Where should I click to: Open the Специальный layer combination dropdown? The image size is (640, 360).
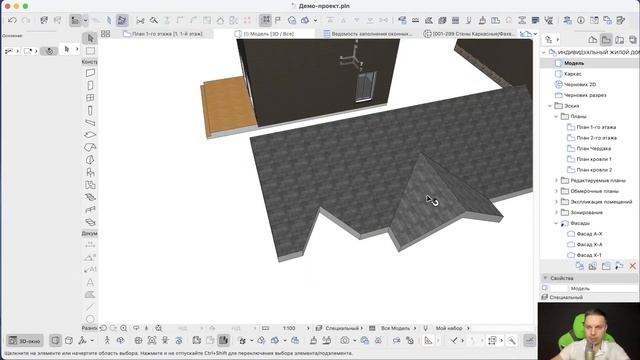tap(340, 328)
